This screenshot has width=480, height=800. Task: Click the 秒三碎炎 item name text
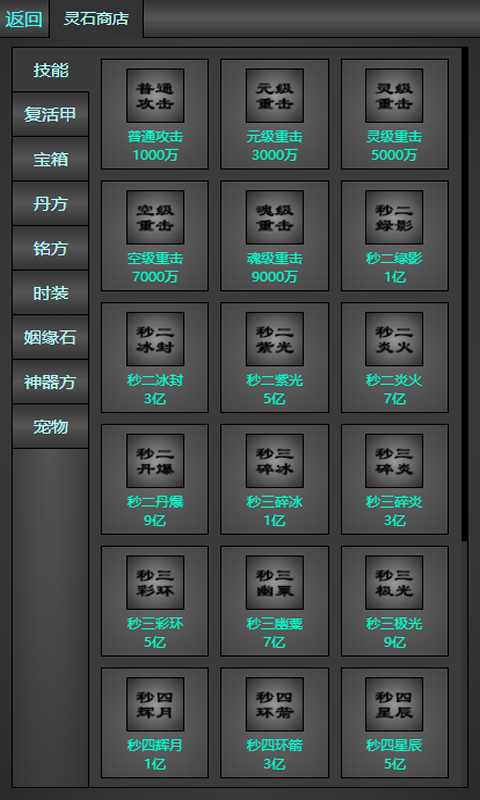[394, 502]
